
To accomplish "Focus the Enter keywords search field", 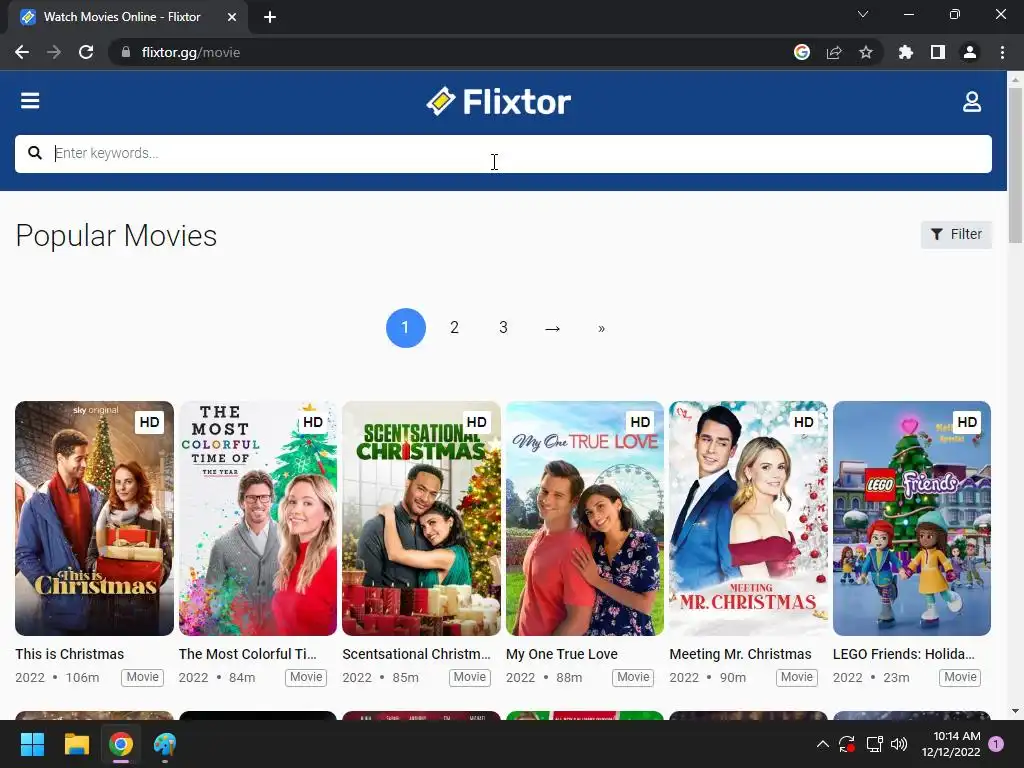I will tap(503, 153).
